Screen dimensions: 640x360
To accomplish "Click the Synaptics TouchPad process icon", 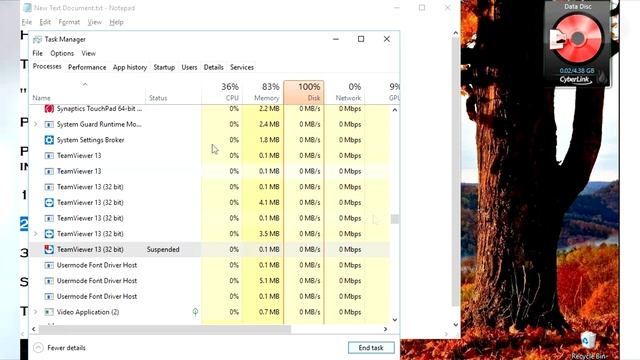I will coord(49,109).
